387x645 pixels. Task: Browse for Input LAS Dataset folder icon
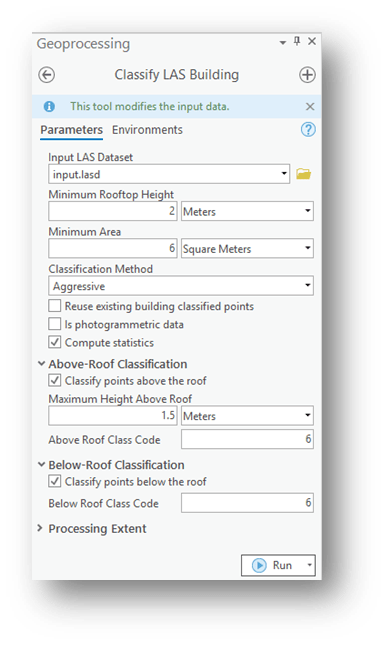[304, 174]
